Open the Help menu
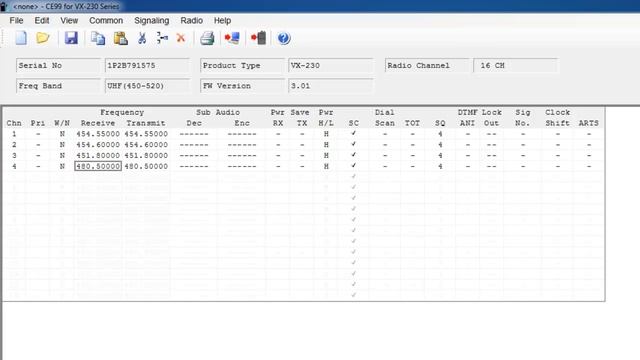The width and height of the screenshot is (640, 360). [222, 20]
